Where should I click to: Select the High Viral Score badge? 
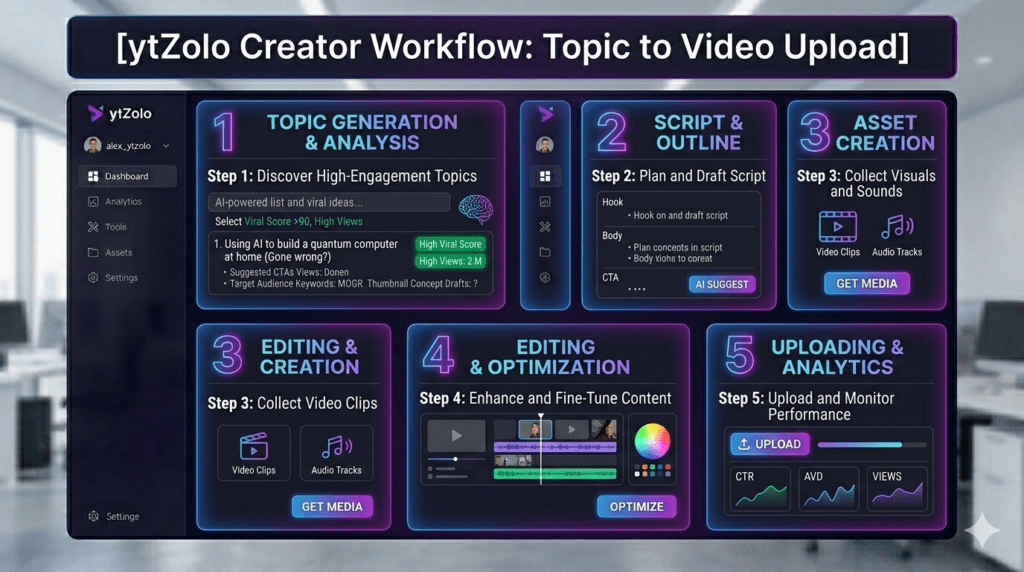click(450, 244)
